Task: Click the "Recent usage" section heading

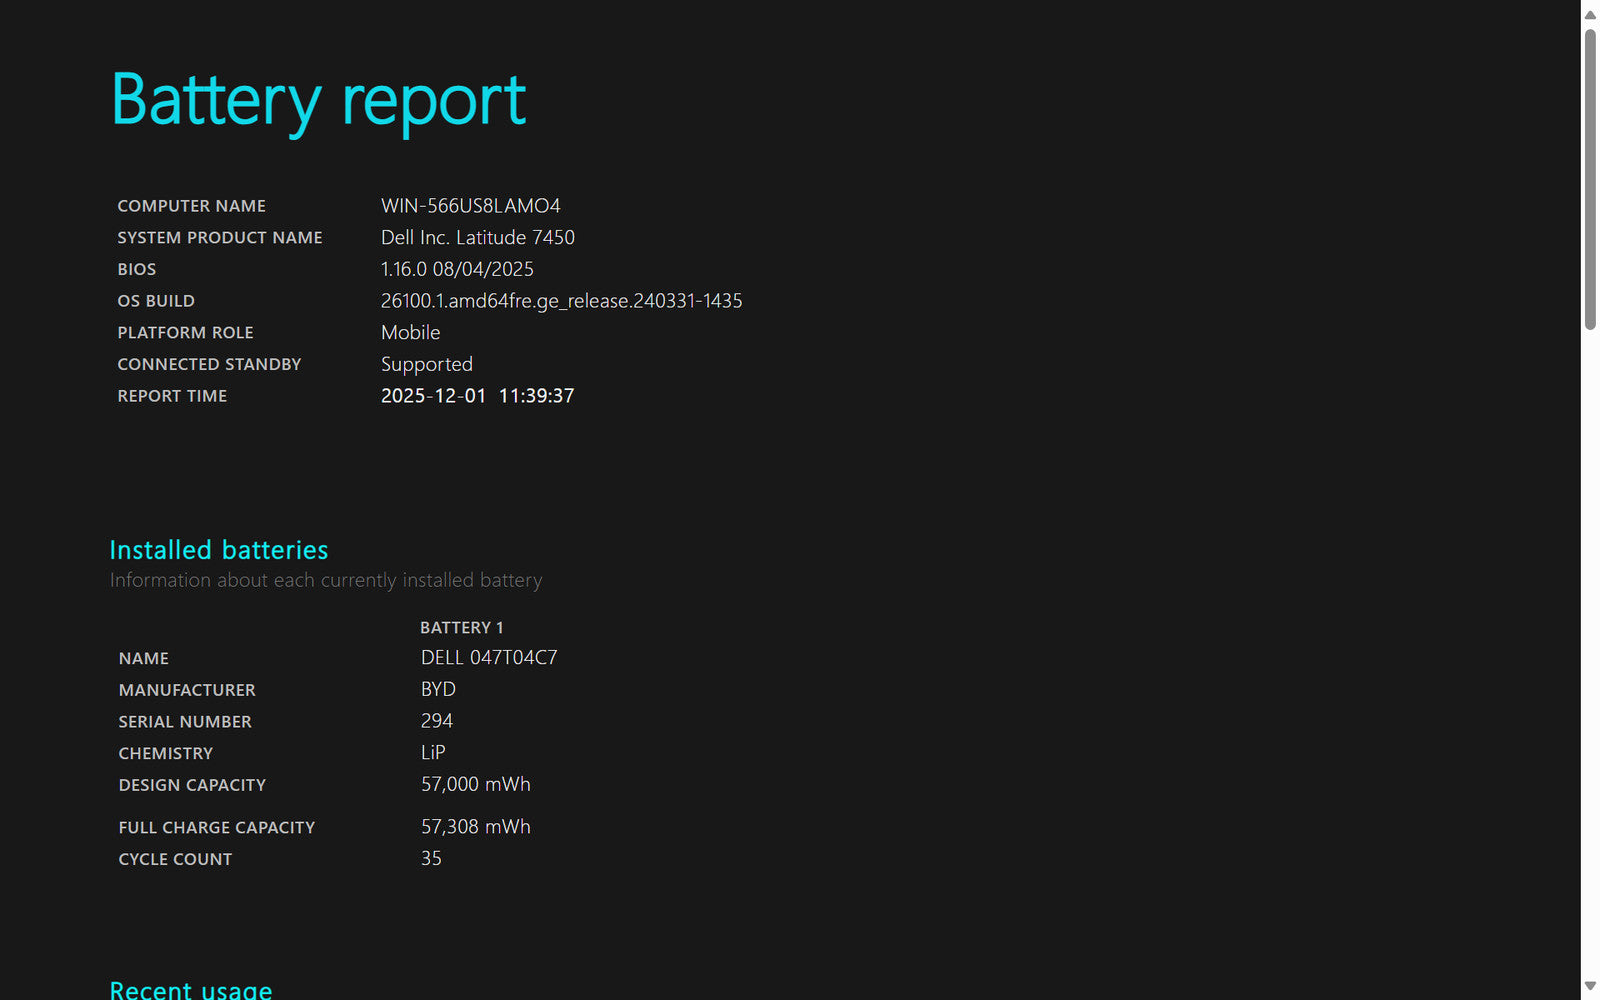Action: tap(190, 989)
